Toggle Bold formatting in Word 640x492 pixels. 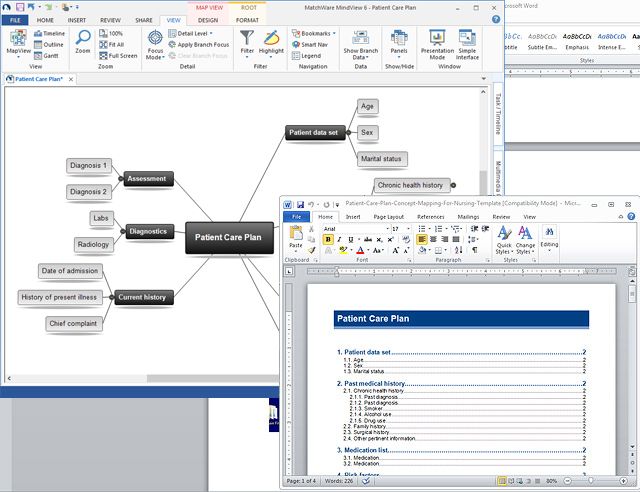pyautogui.click(x=328, y=240)
